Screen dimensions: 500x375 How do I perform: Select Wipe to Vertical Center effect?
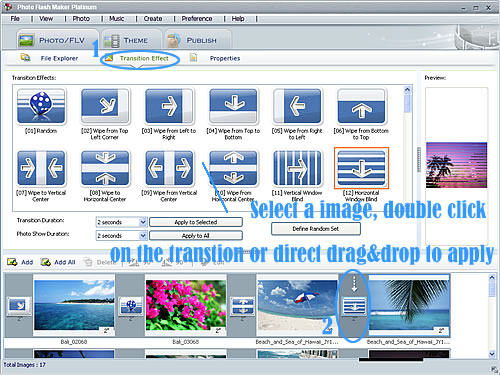41,168
